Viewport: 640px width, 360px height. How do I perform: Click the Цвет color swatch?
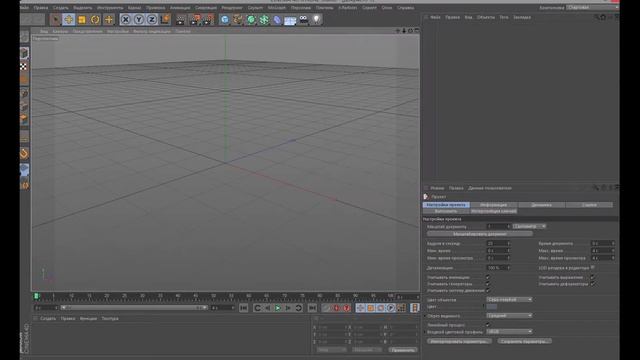click(x=491, y=307)
